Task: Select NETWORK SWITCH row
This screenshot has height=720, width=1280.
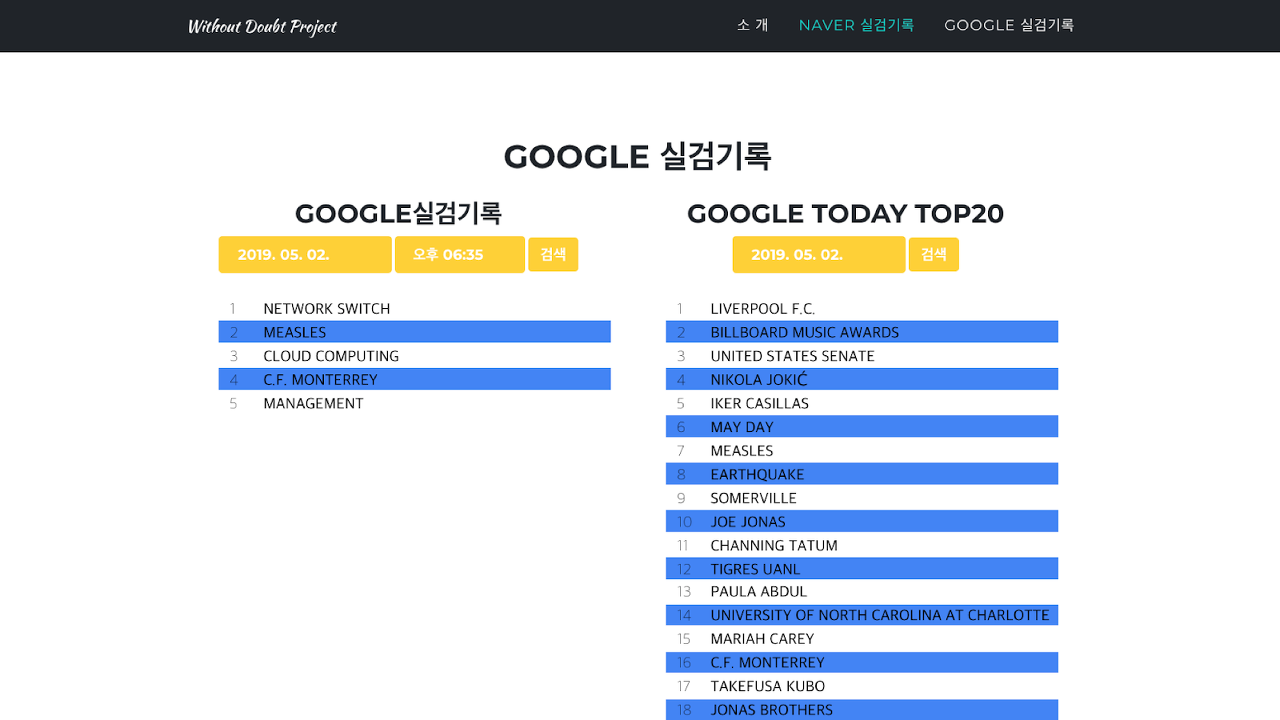Action: click(415, 309)
